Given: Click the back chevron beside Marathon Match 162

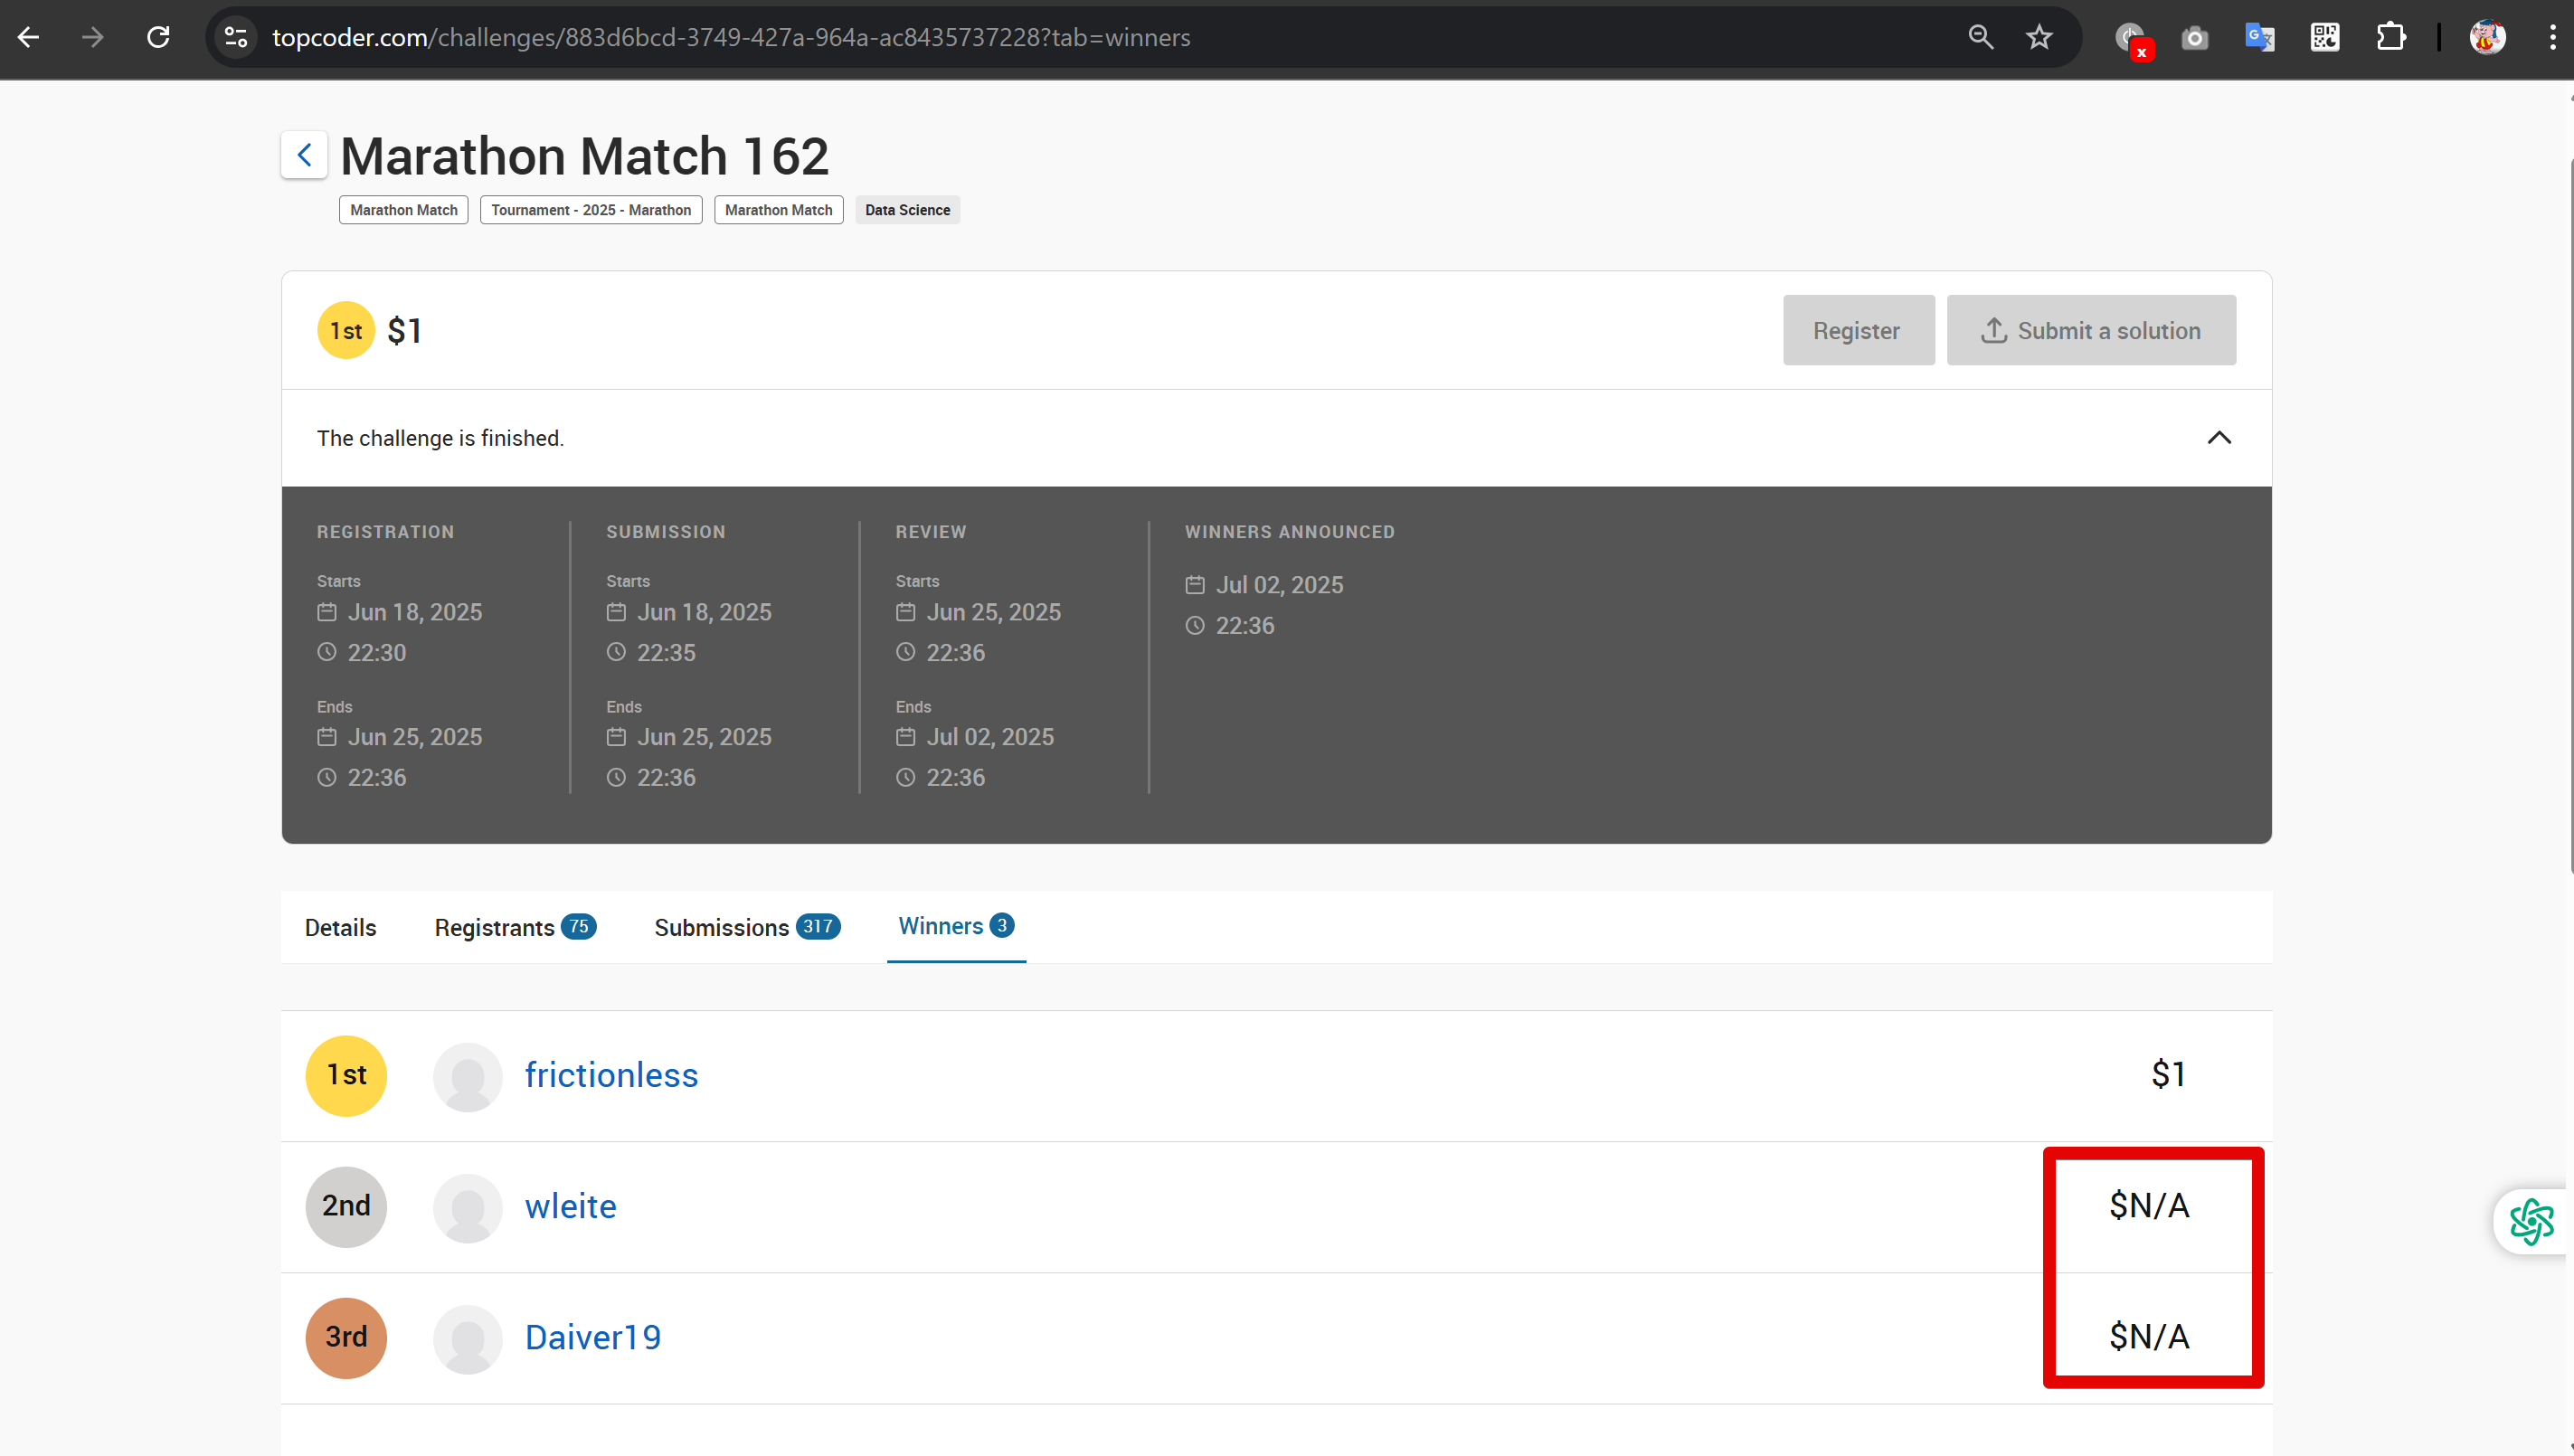Looking at the screenshot, I should point(304,155).
